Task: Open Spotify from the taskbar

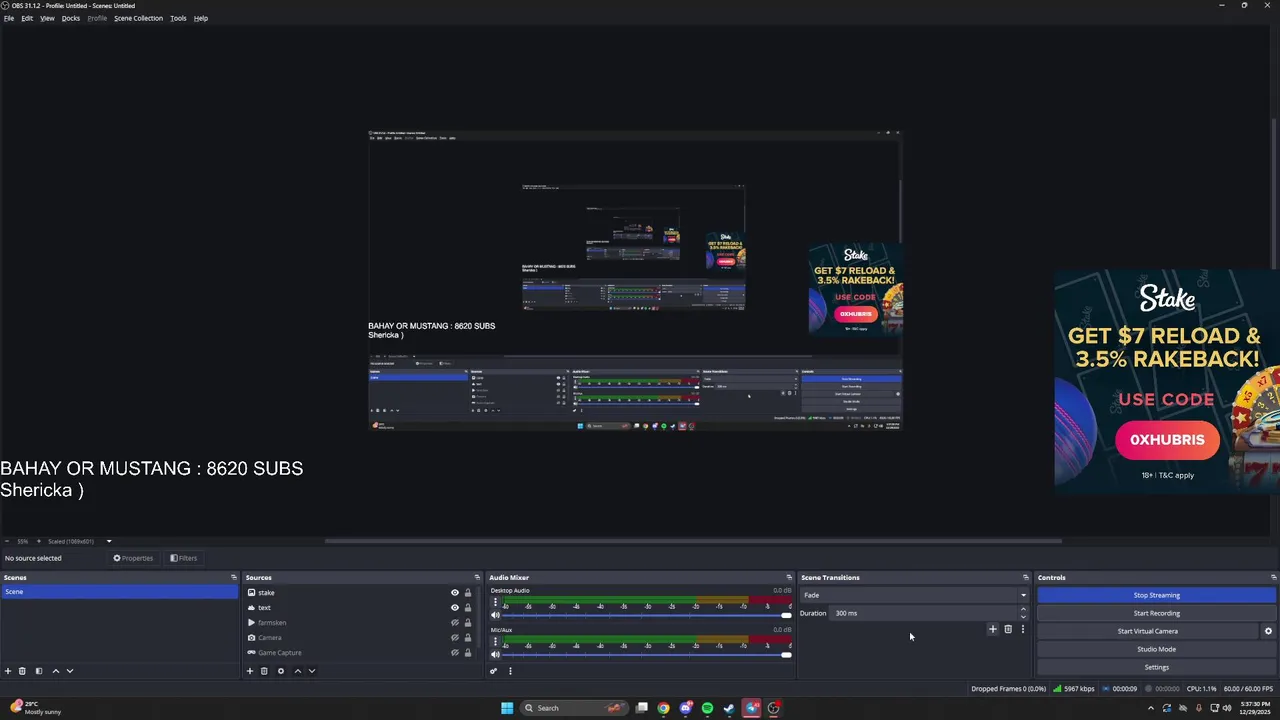Action: (707, 708)
